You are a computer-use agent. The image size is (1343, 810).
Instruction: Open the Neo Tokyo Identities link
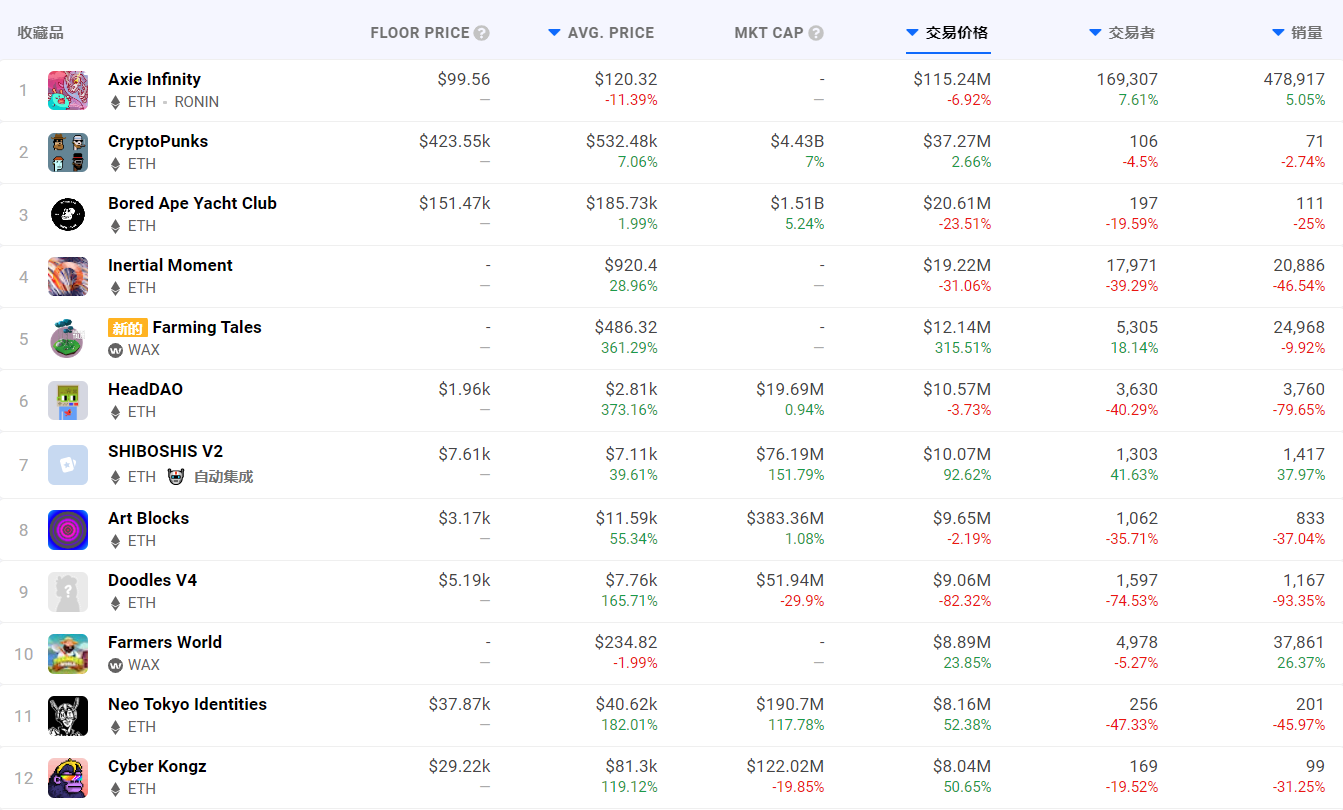[x=187, y=704]
